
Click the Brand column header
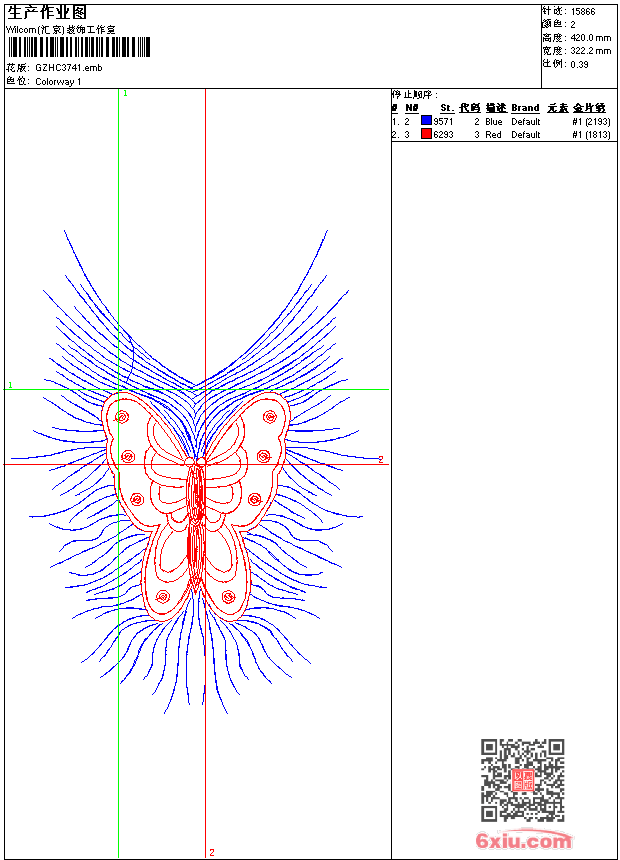coord(525,108)
